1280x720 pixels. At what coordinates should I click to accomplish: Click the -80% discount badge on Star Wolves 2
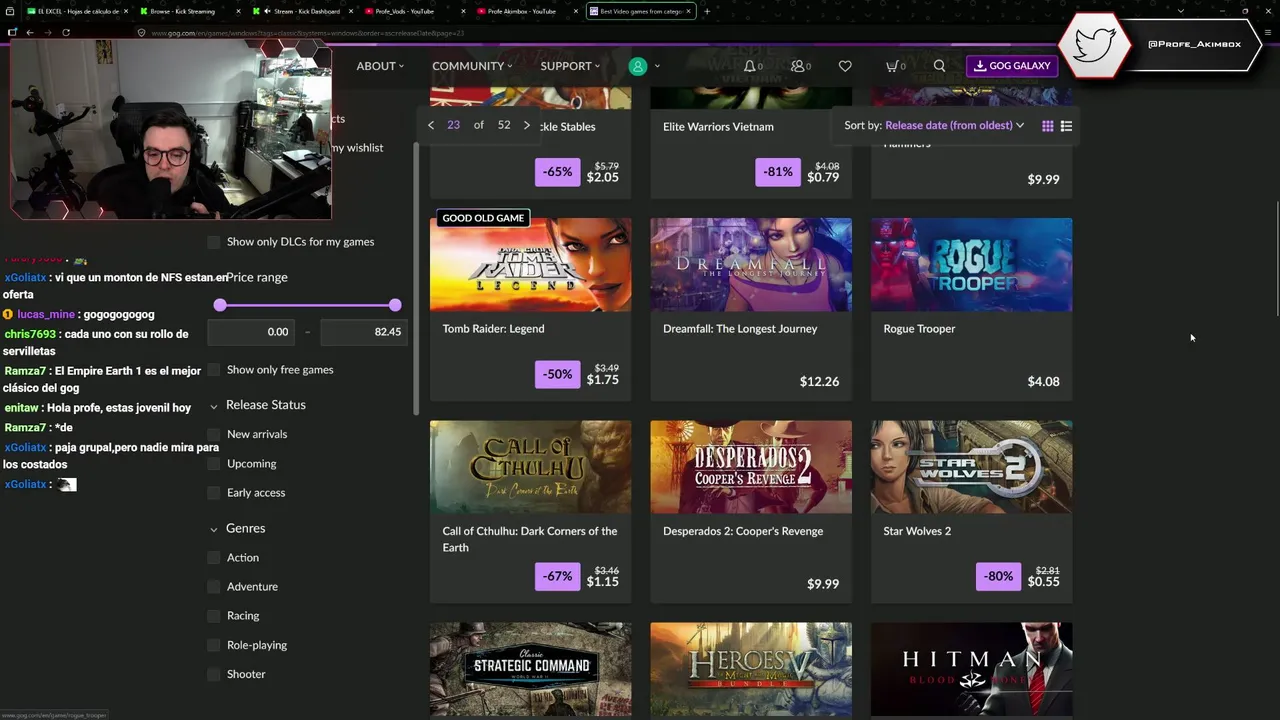tap(998, 576)
